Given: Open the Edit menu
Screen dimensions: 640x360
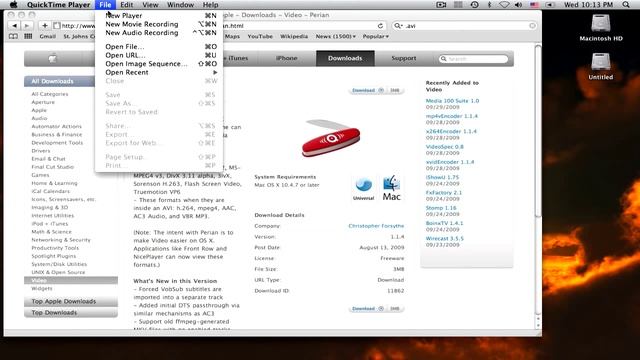Looking at the screenshot, I should point(127,4).
